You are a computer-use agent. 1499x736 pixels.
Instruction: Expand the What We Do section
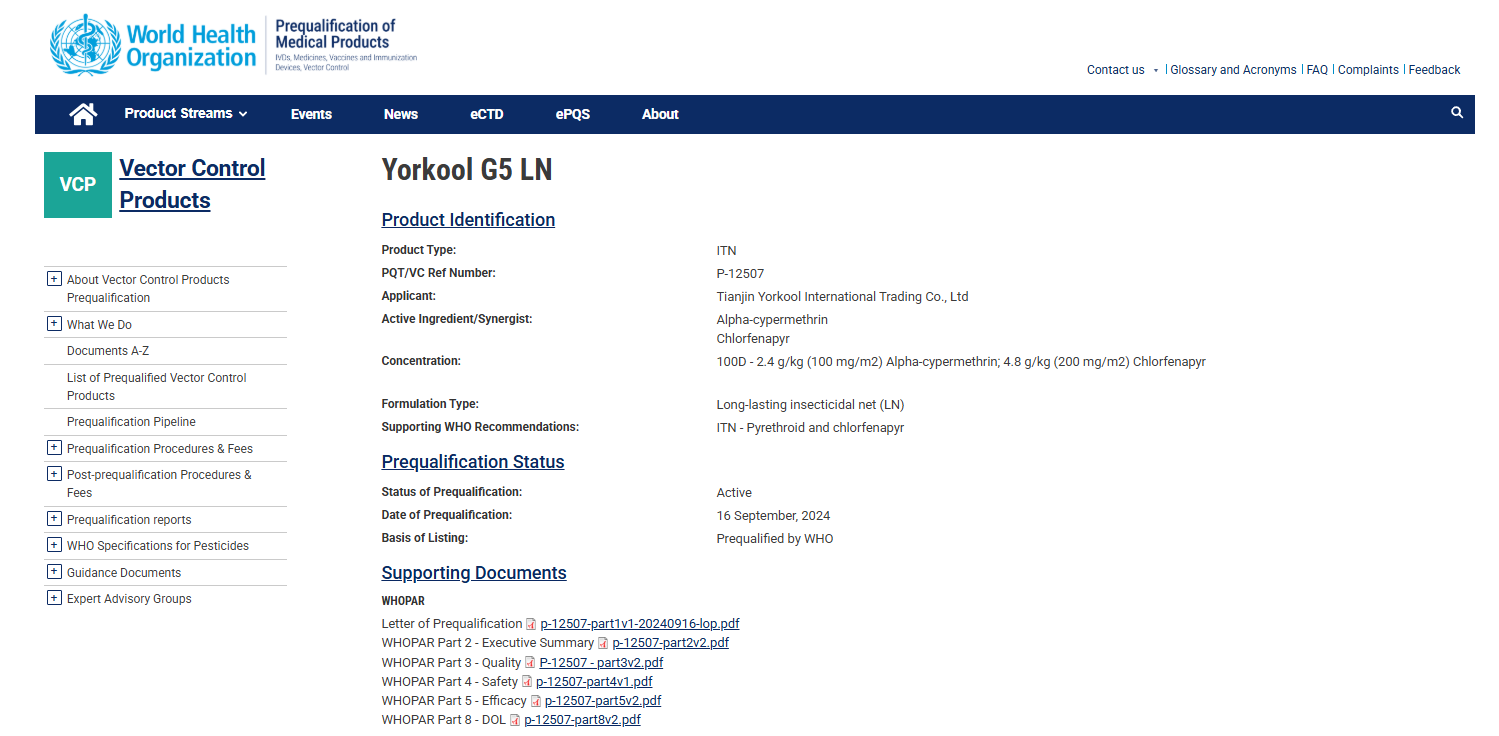54,324
